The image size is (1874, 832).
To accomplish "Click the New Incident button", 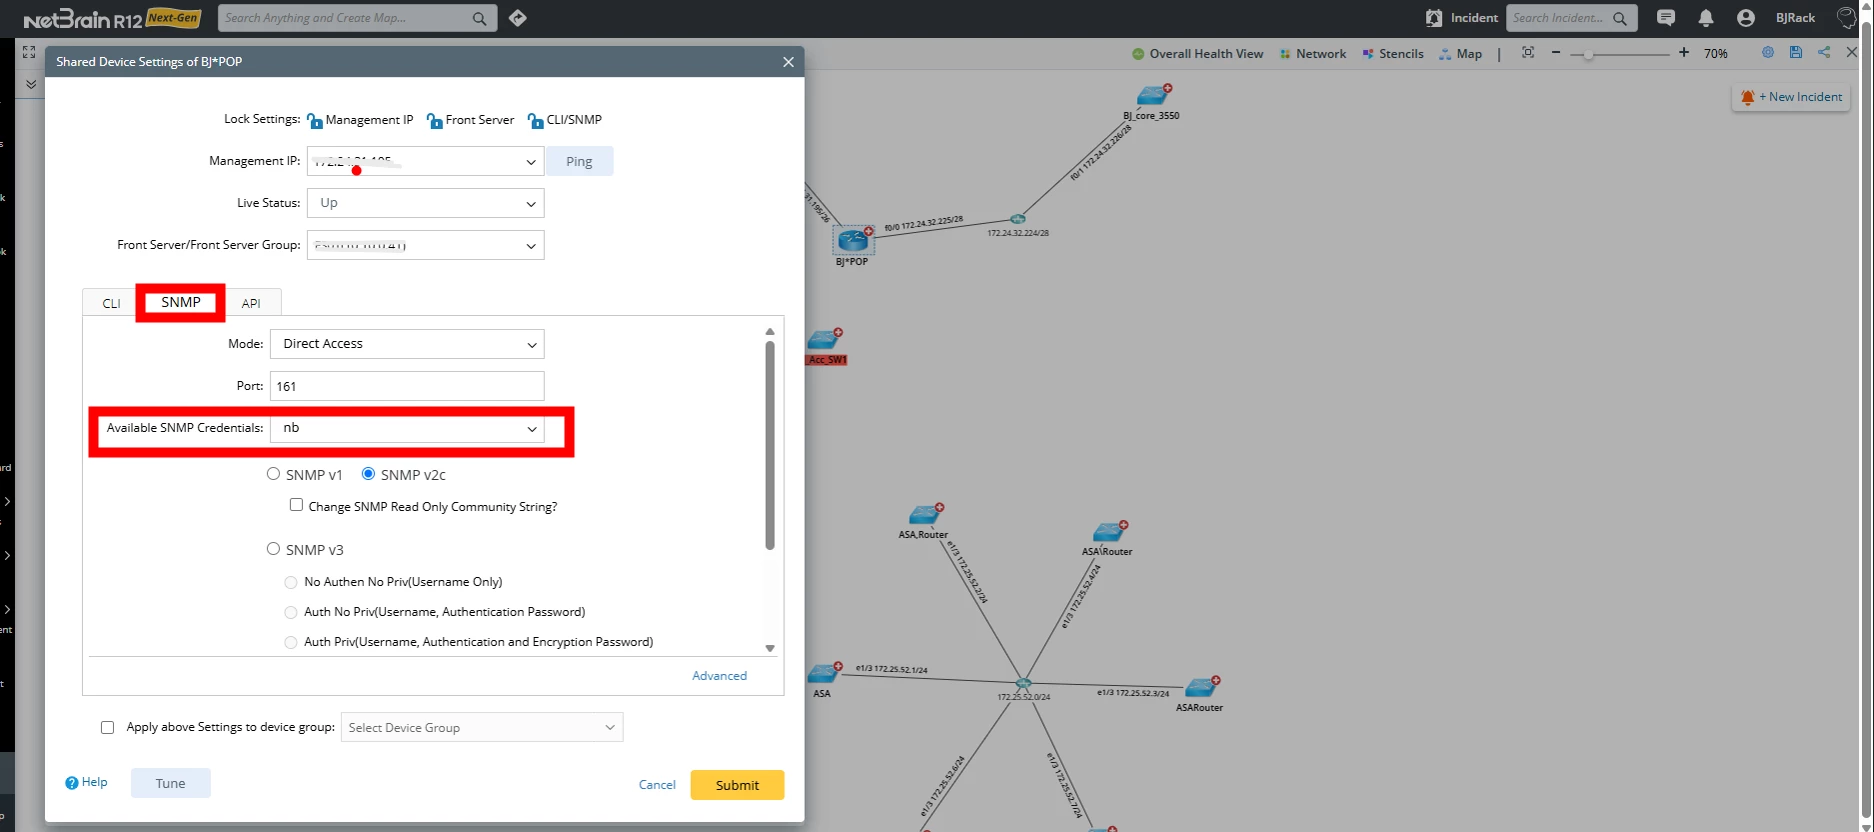I will 1792,97.
